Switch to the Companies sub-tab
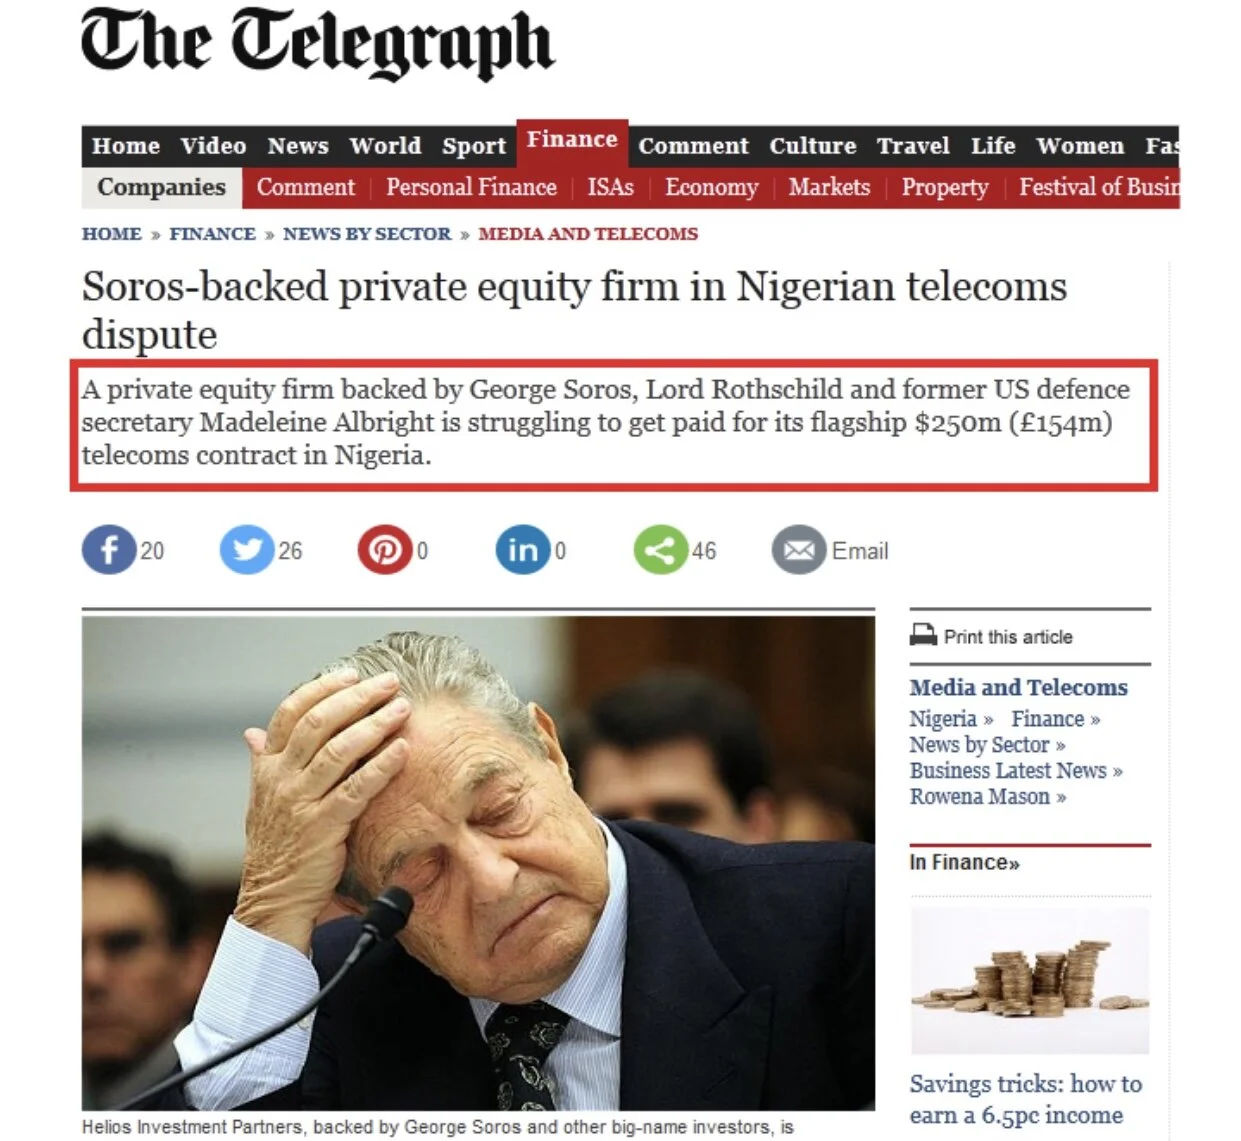 pos(161,187)
